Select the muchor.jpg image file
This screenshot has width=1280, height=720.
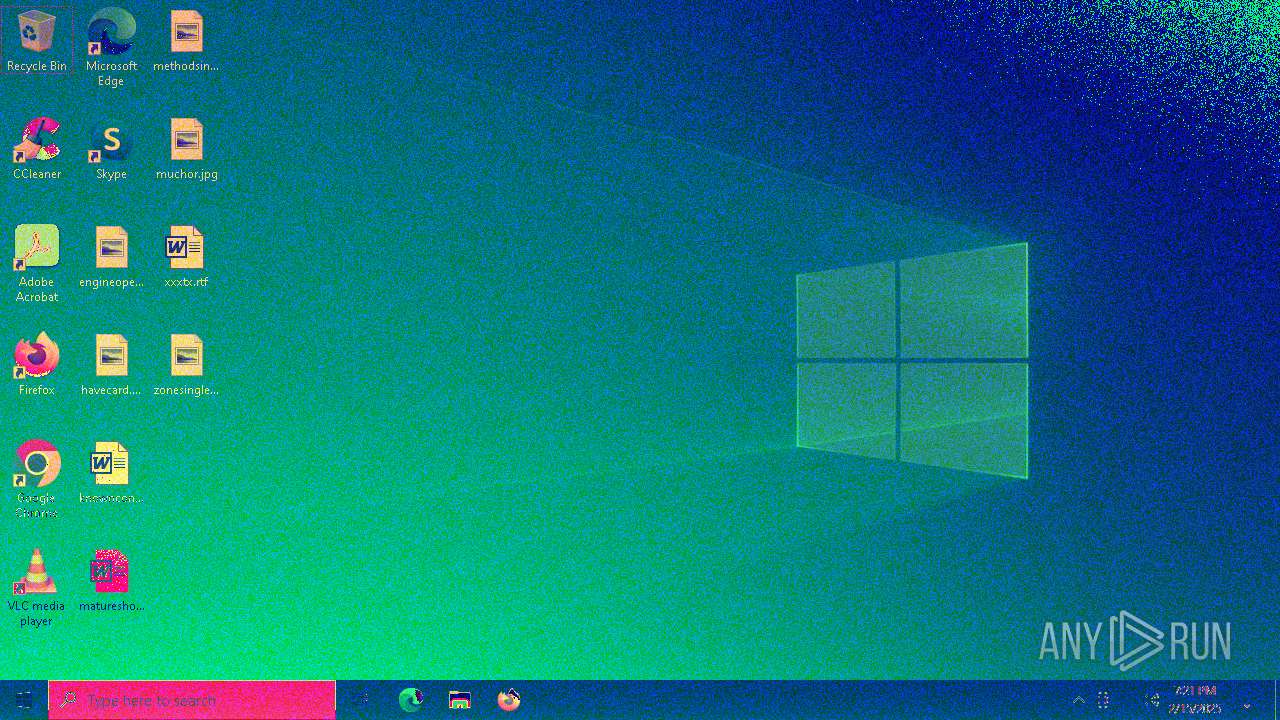coord(186,149)
